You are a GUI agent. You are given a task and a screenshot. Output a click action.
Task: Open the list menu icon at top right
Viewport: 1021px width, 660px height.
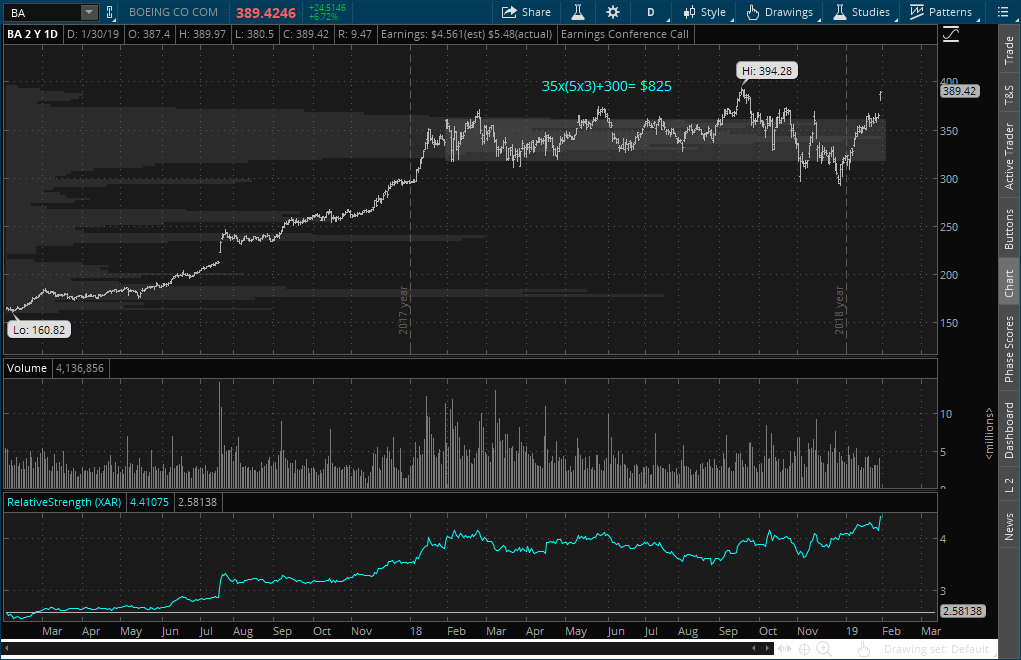click(1002, 12)
